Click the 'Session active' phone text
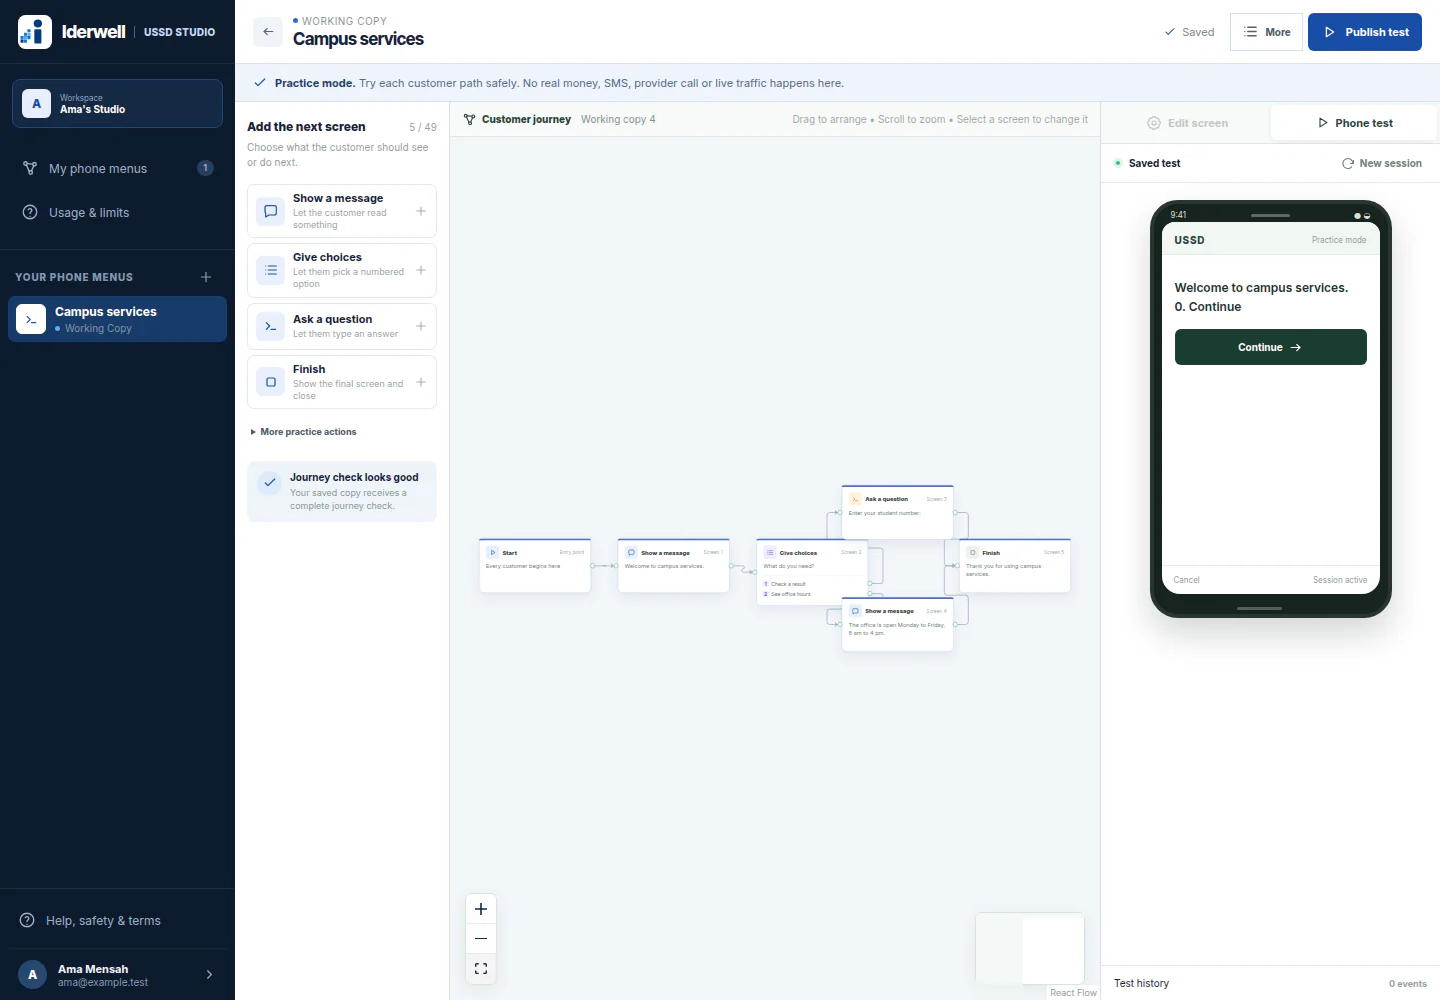 pyautogui.click(x=1340, y=580)
